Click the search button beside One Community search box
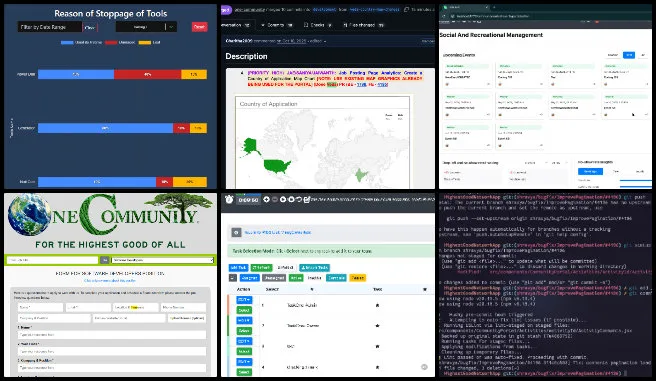The width and height of the screenshot is (656, 381). click(x=105, y=260)
